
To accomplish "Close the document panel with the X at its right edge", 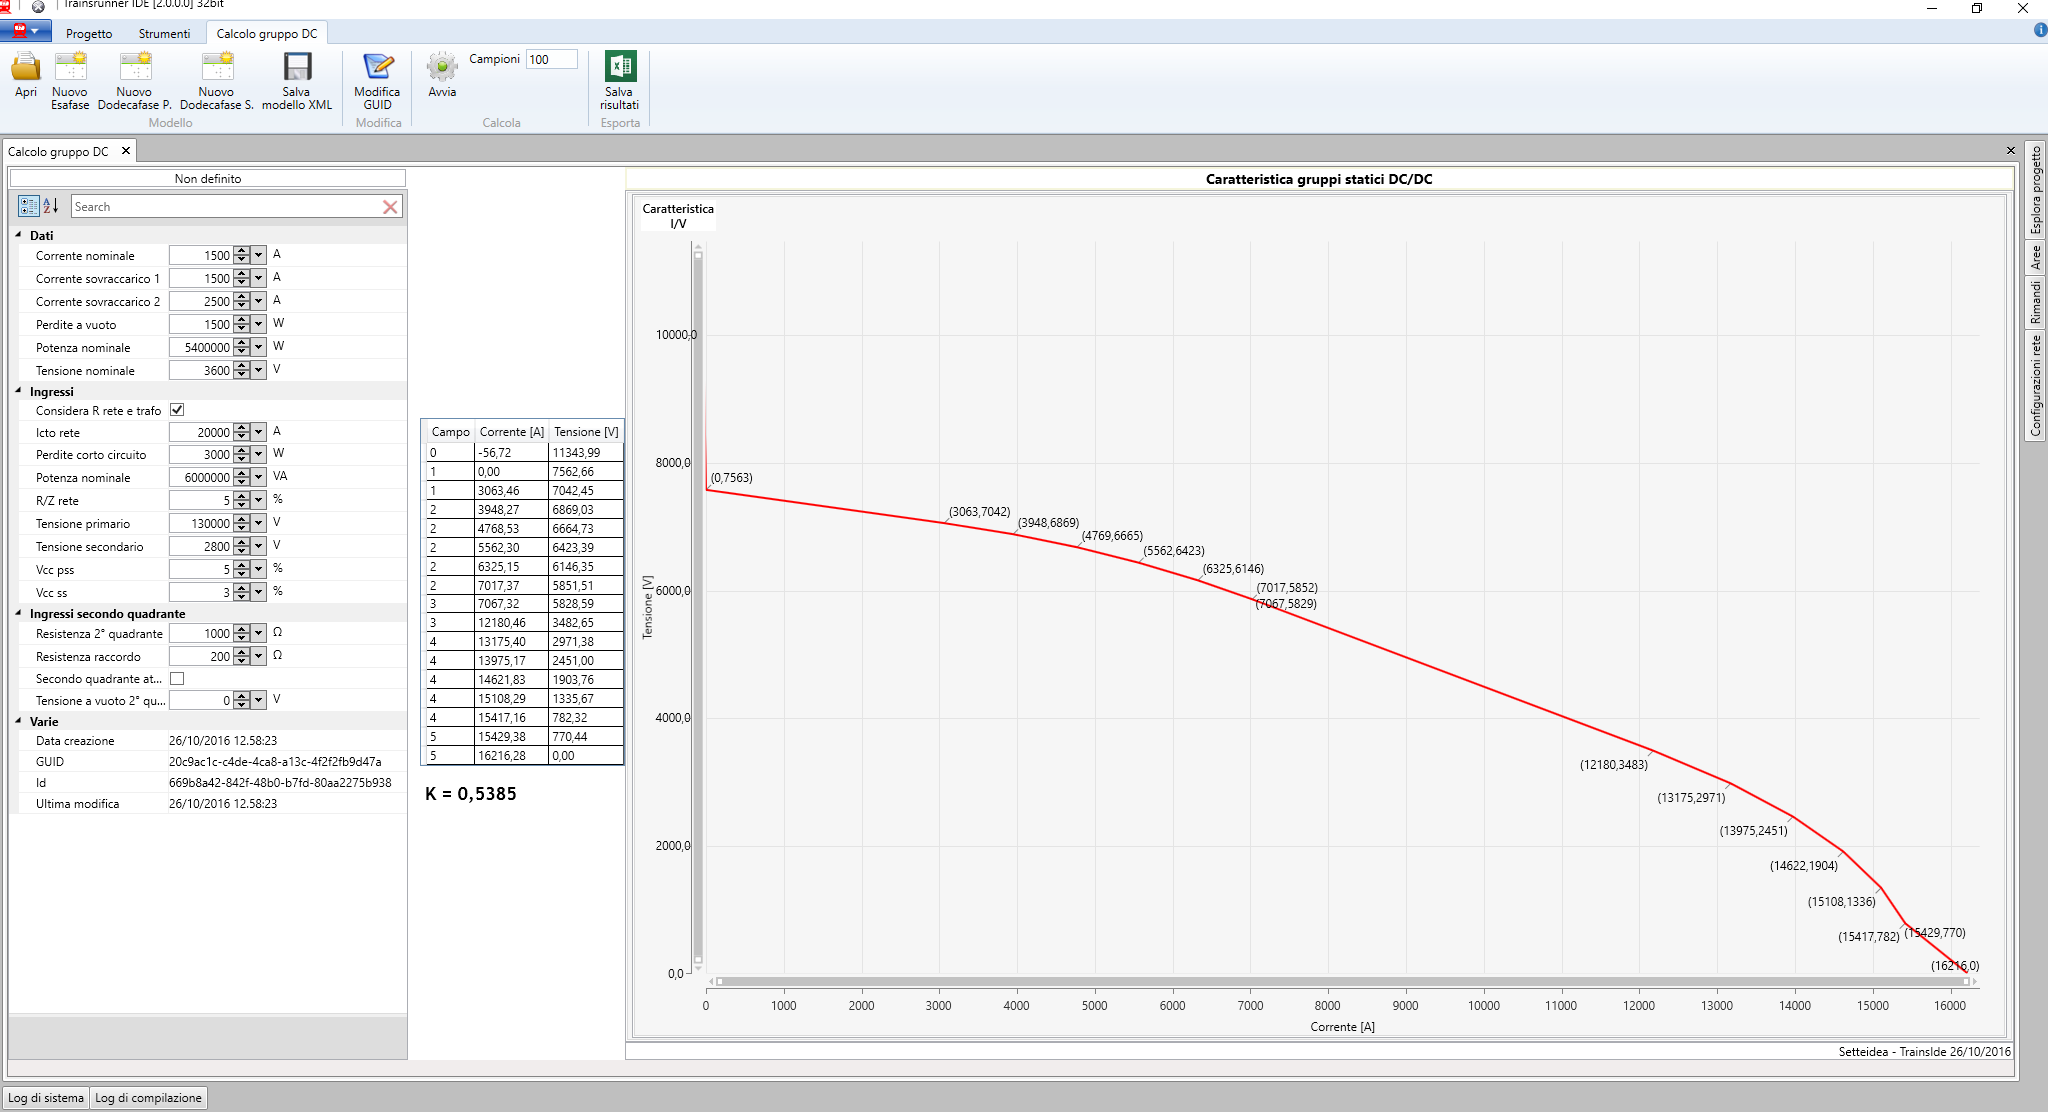I will click(x=2011, y=151).
